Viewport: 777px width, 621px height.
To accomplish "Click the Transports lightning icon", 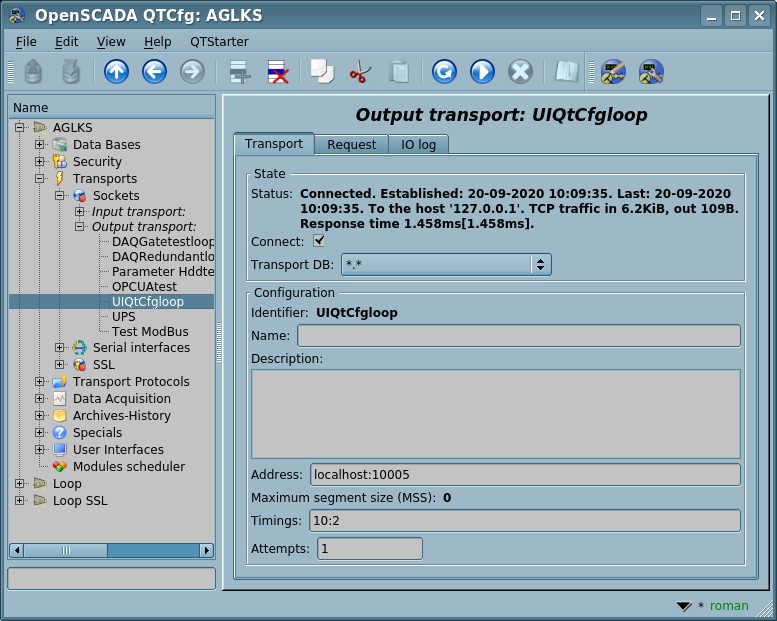I will [60, 178].
